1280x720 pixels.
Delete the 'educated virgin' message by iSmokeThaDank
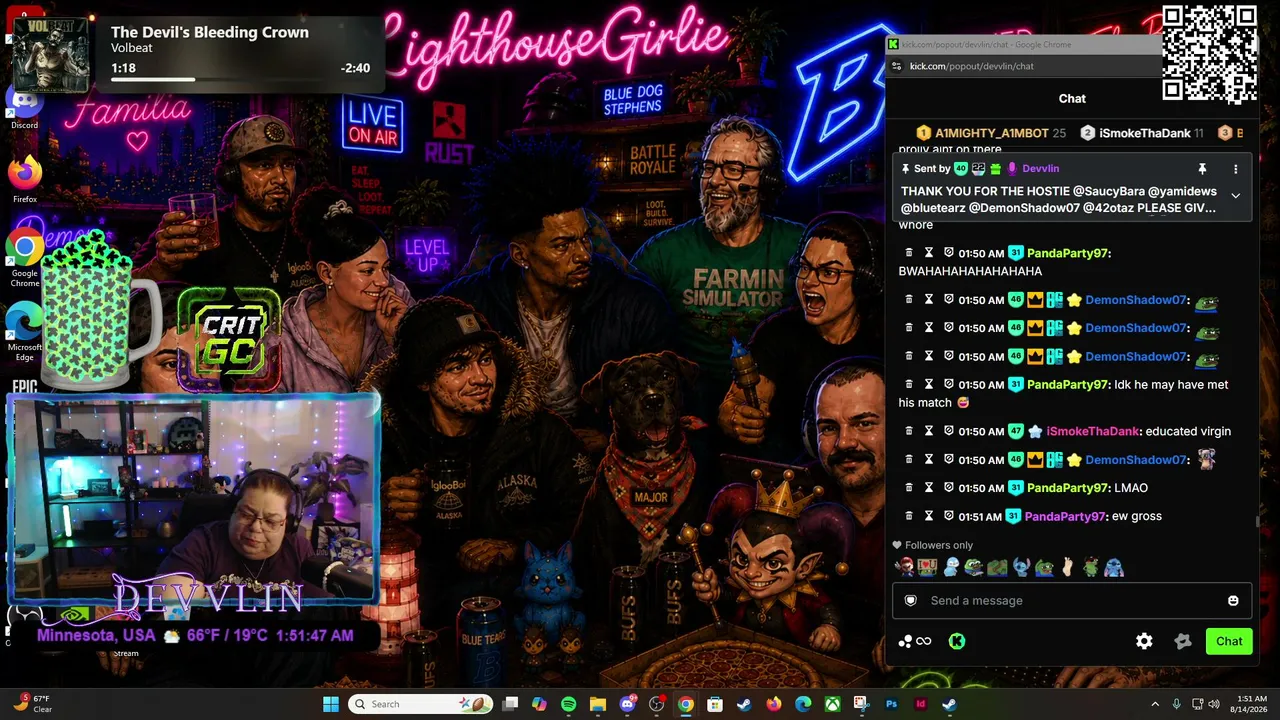[x=909, y=431]
